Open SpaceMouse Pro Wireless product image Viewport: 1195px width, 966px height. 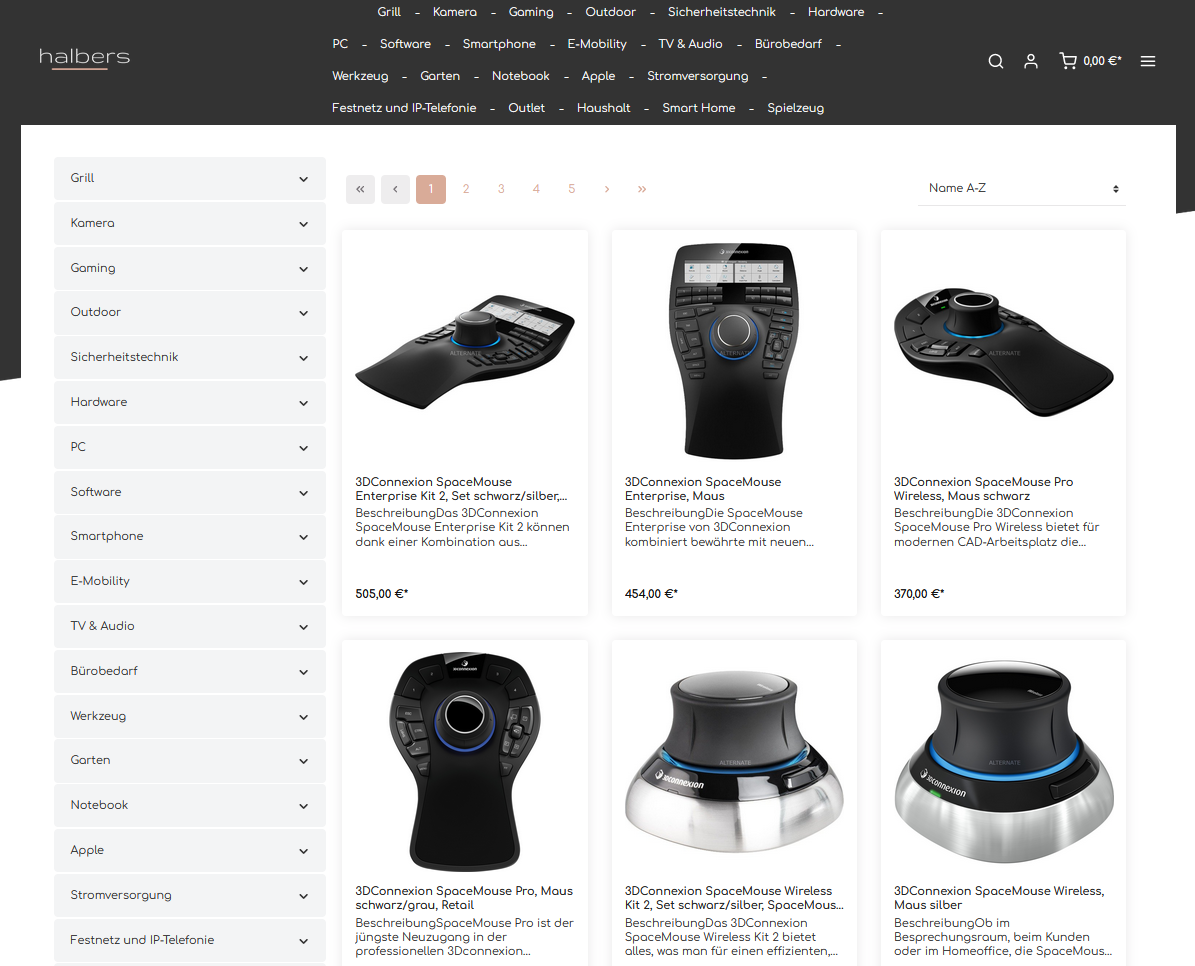click(1003, 353)
